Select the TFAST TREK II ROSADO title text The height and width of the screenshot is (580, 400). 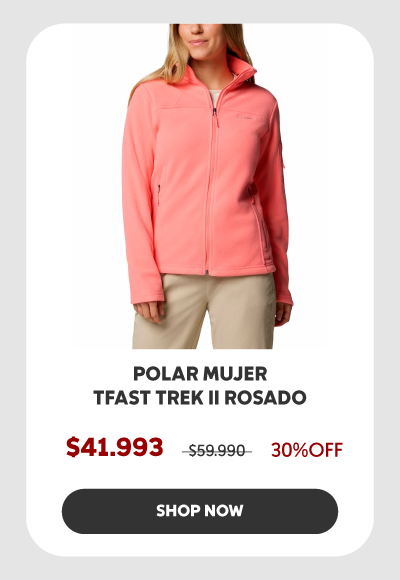200,398
